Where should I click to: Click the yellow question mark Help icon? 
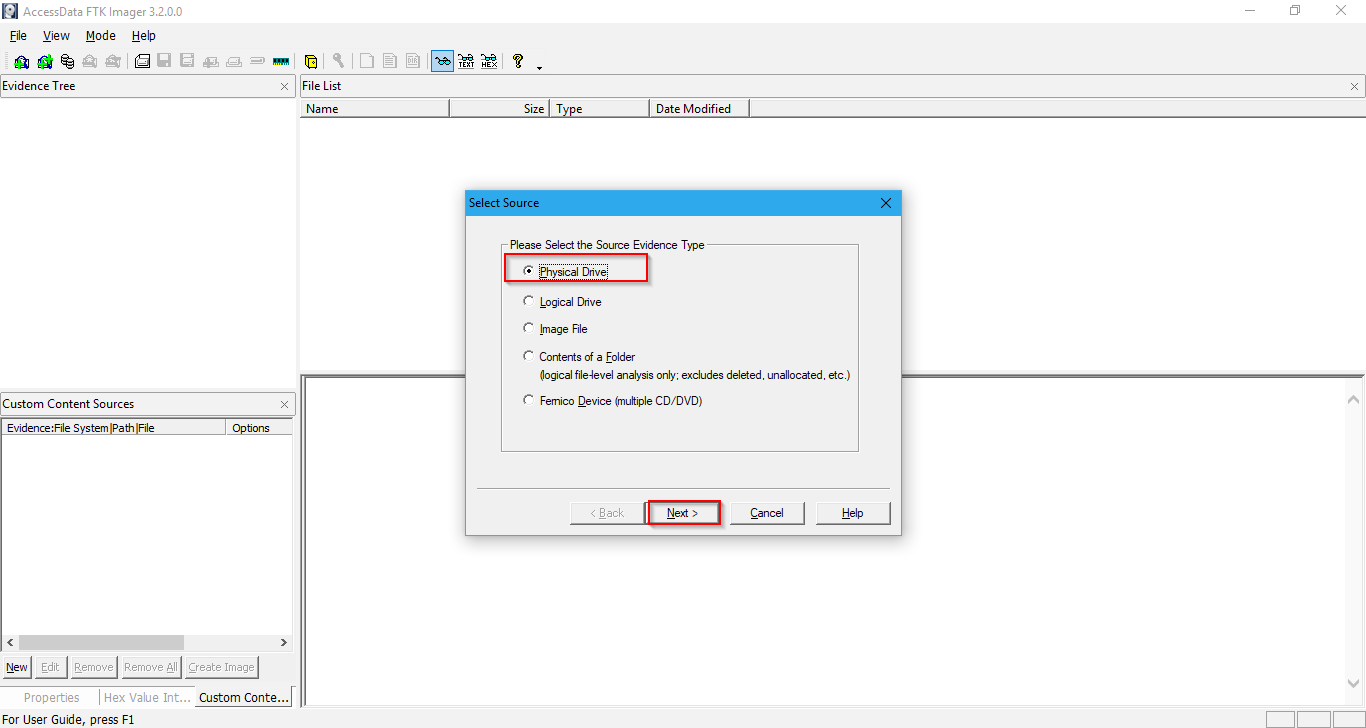(518, 61)
